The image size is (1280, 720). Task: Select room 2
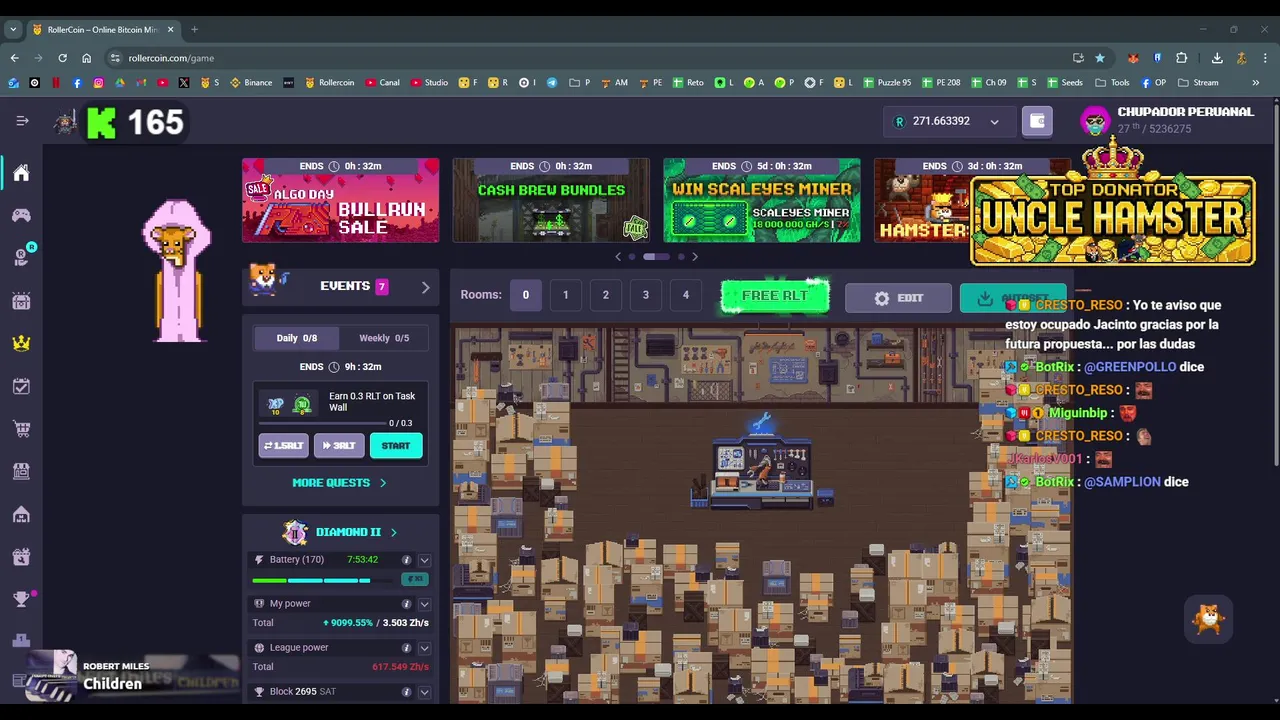coord(606,295)
